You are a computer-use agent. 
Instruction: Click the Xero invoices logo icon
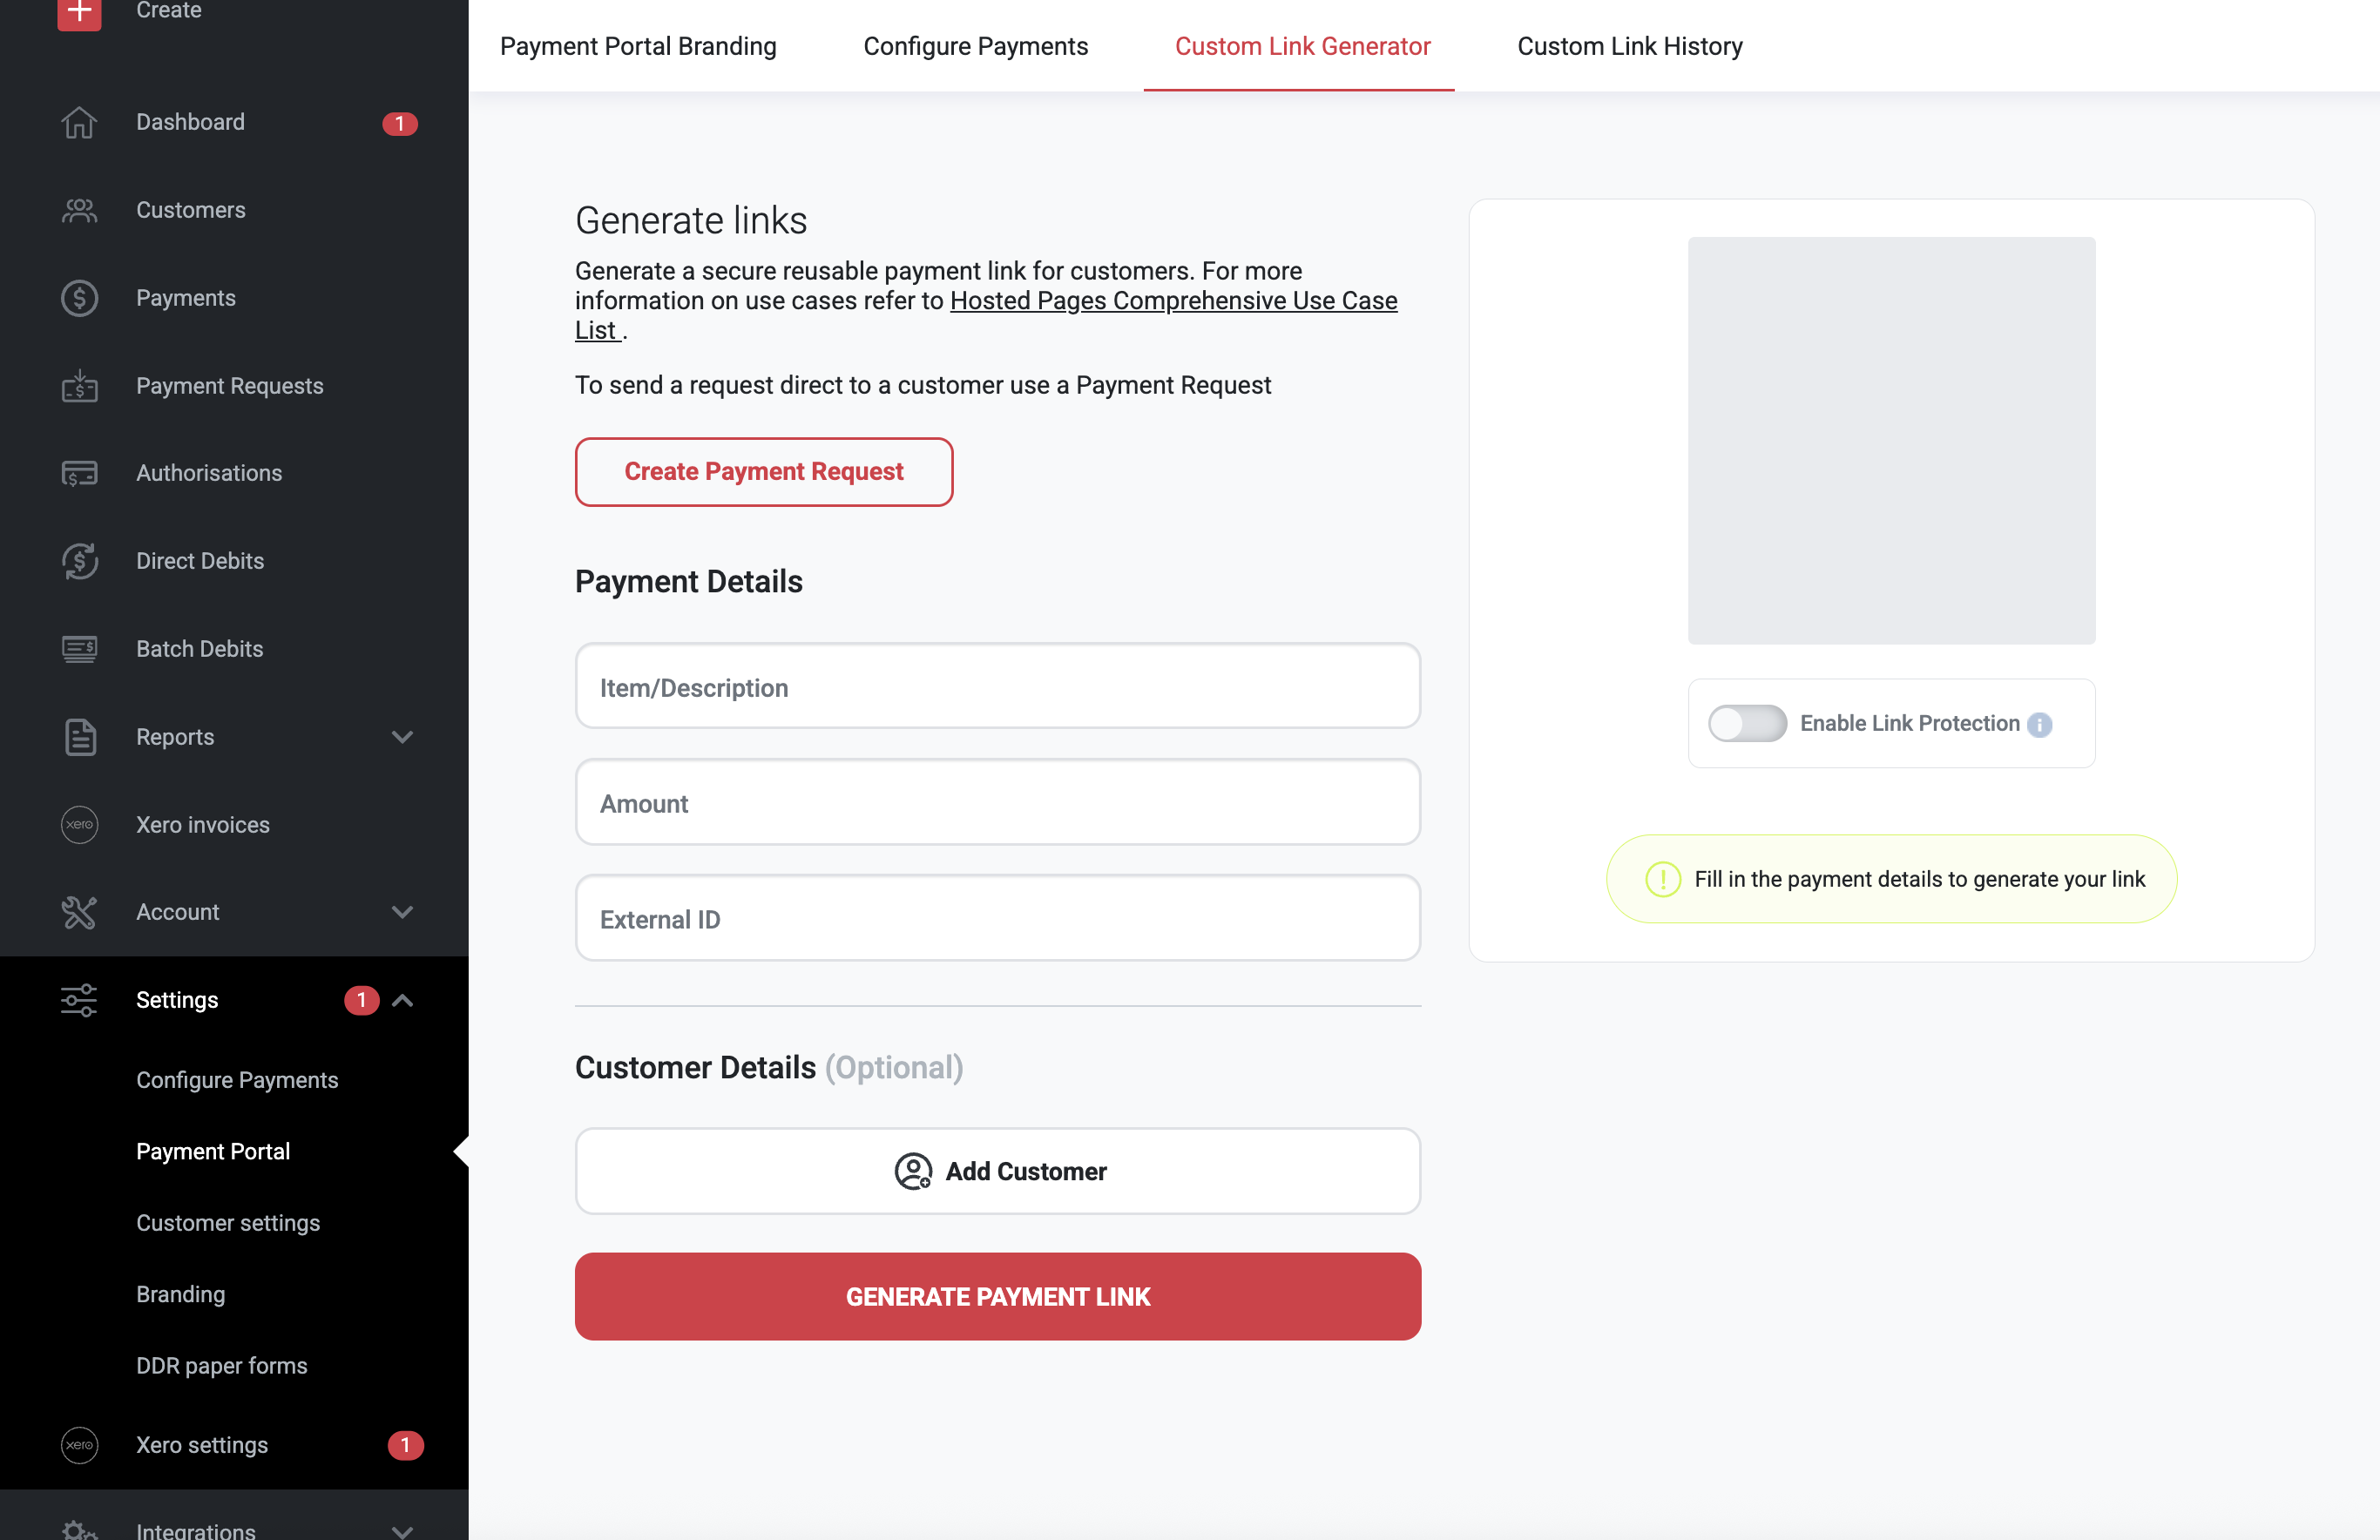click(79, 825)
